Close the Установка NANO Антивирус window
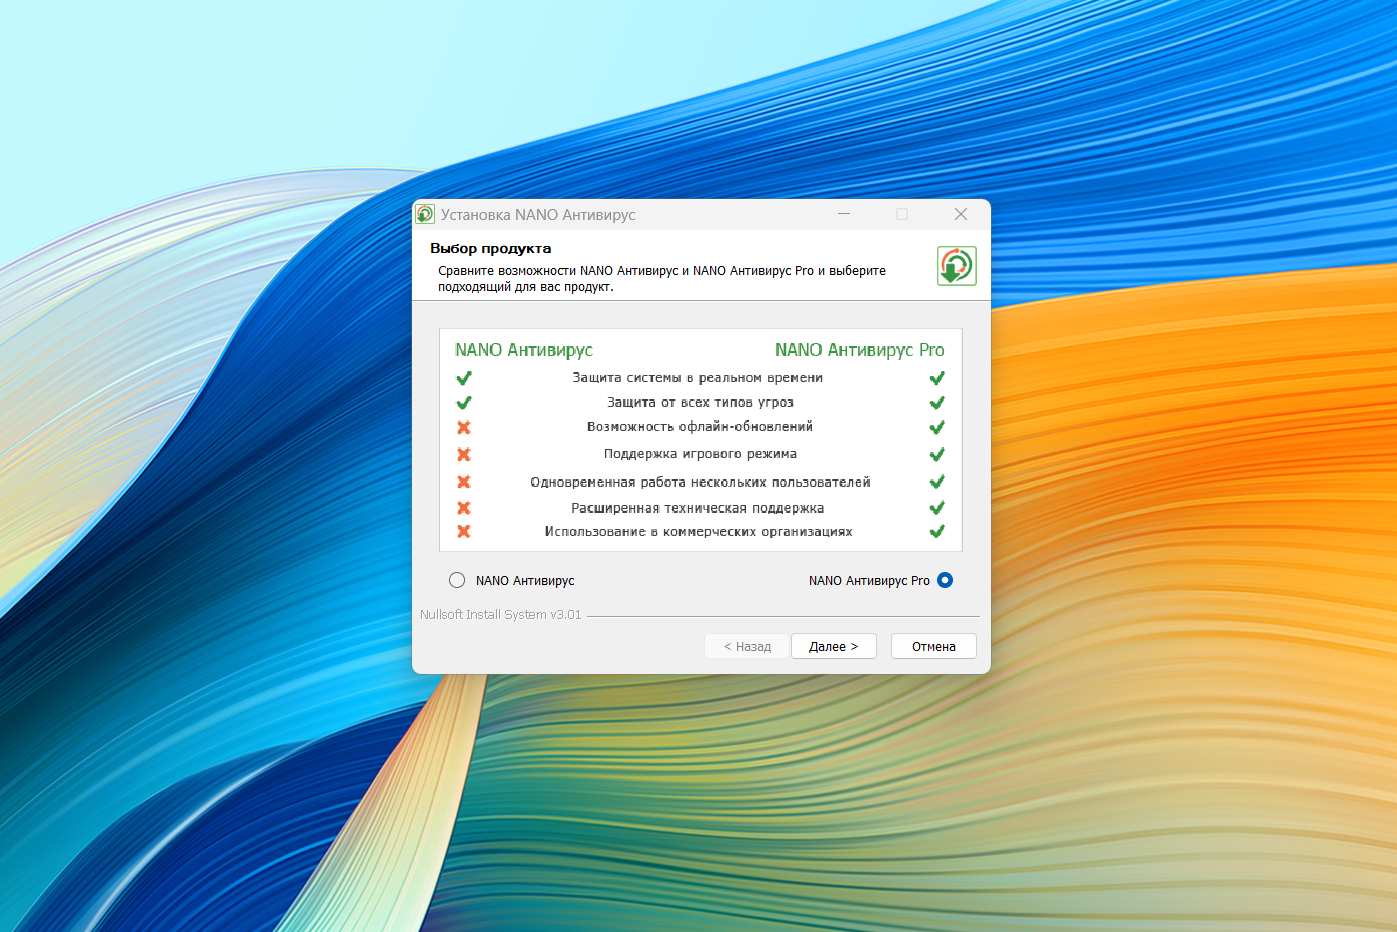Image resolution: width=1397 pixels, height=932 pixels. (x=961, y=214)
